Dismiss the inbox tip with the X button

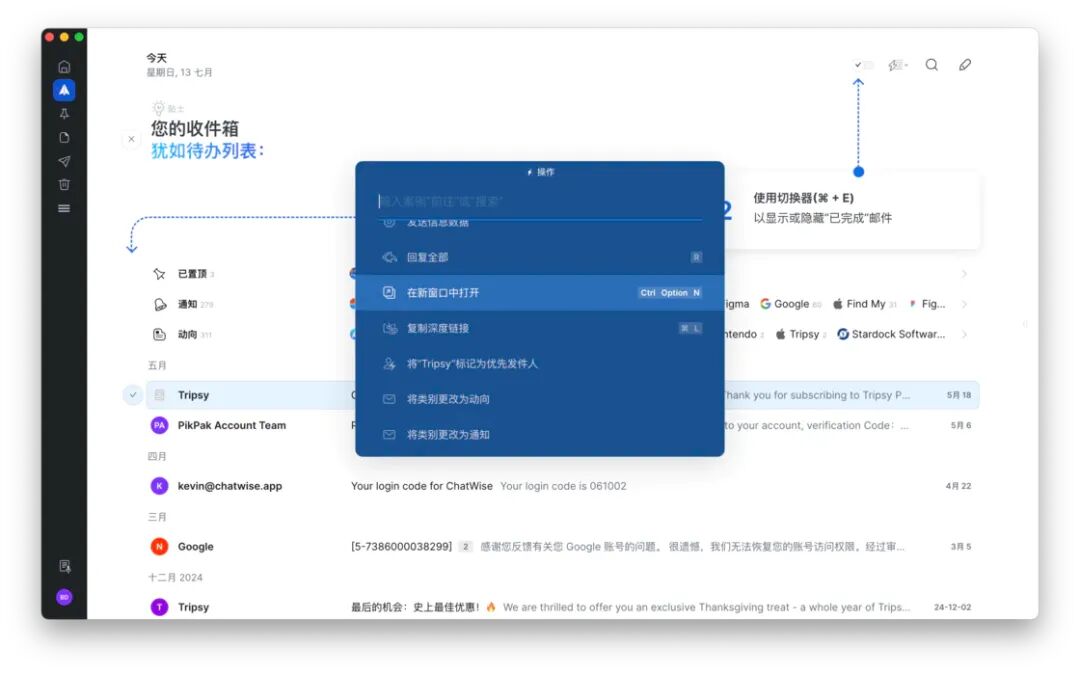[132, 139]
